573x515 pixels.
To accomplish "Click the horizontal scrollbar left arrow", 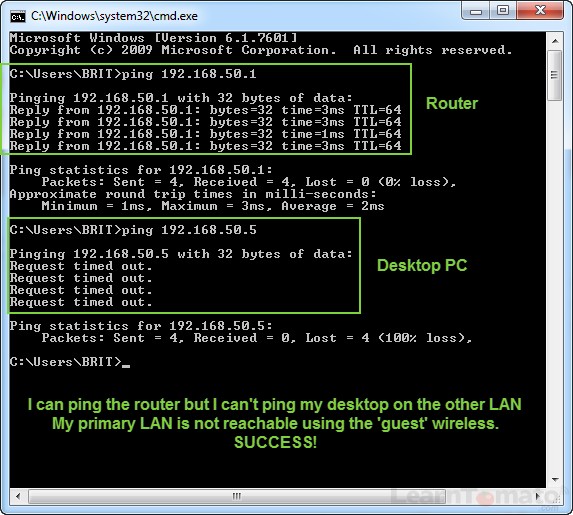I will 18,496.
